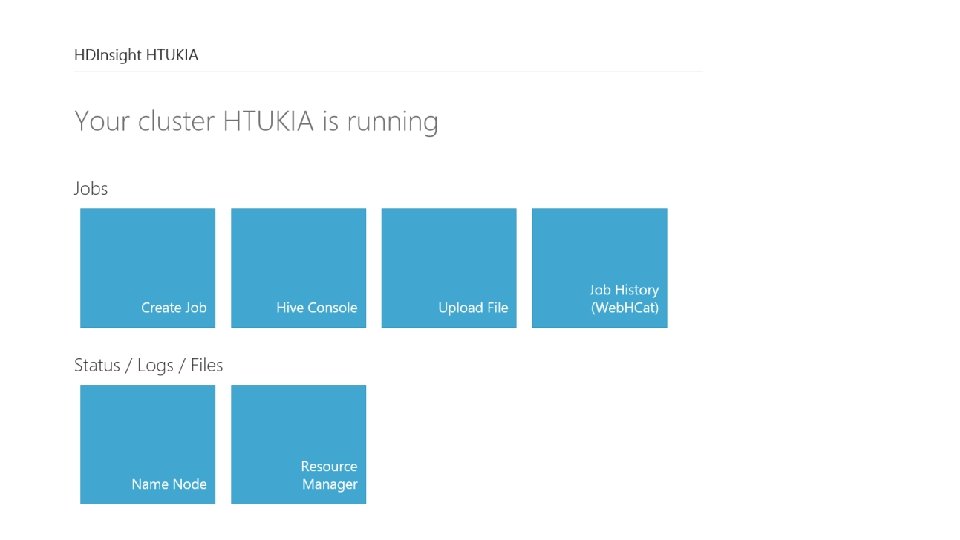Open the Name Node tile
The height and width of the screenshot is (540, 960).
[148, 444]
